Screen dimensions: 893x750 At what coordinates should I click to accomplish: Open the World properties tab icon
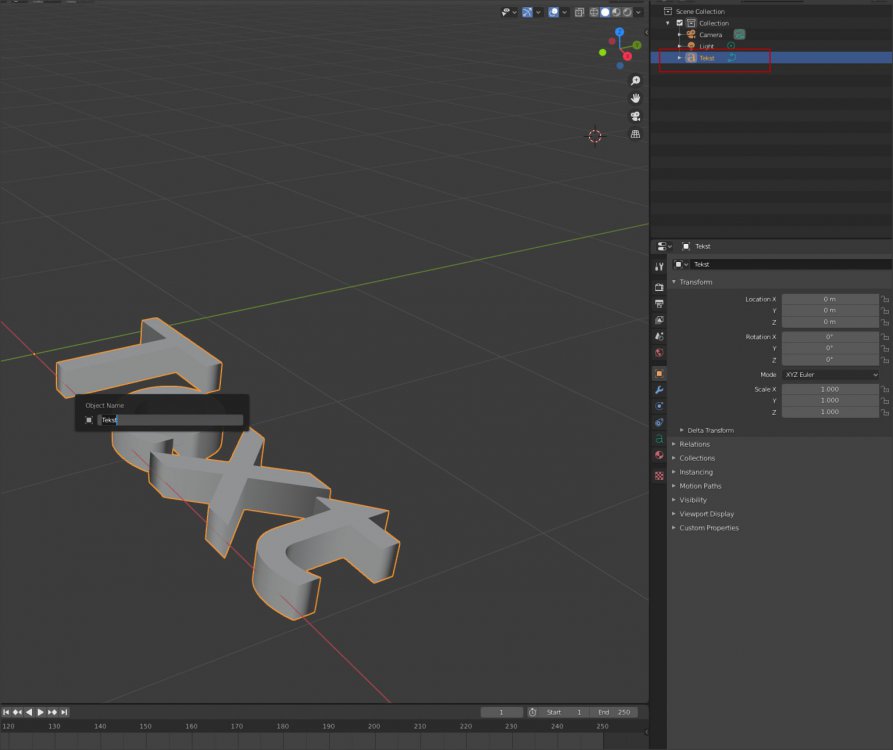659,353
